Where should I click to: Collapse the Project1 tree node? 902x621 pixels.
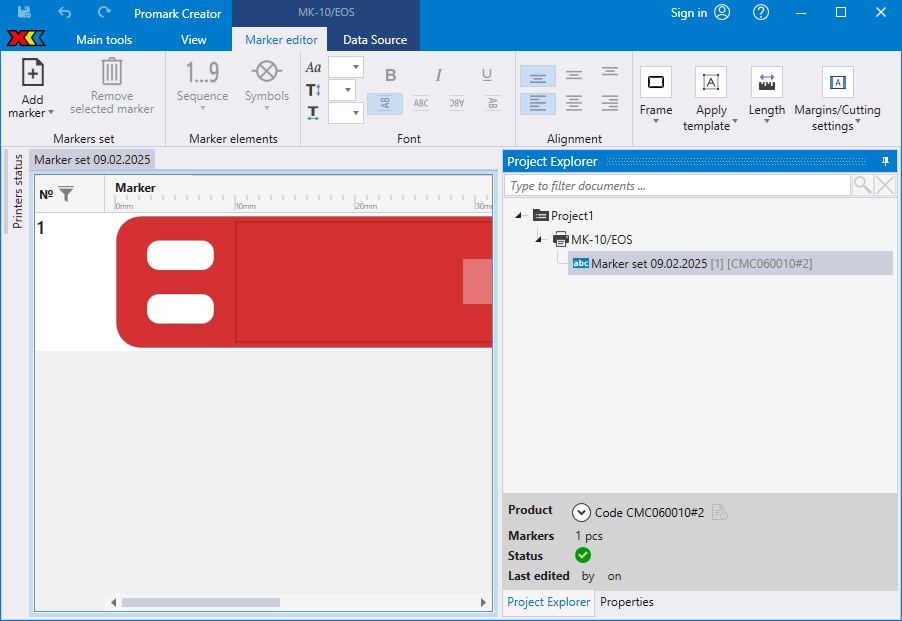point(518,216)
